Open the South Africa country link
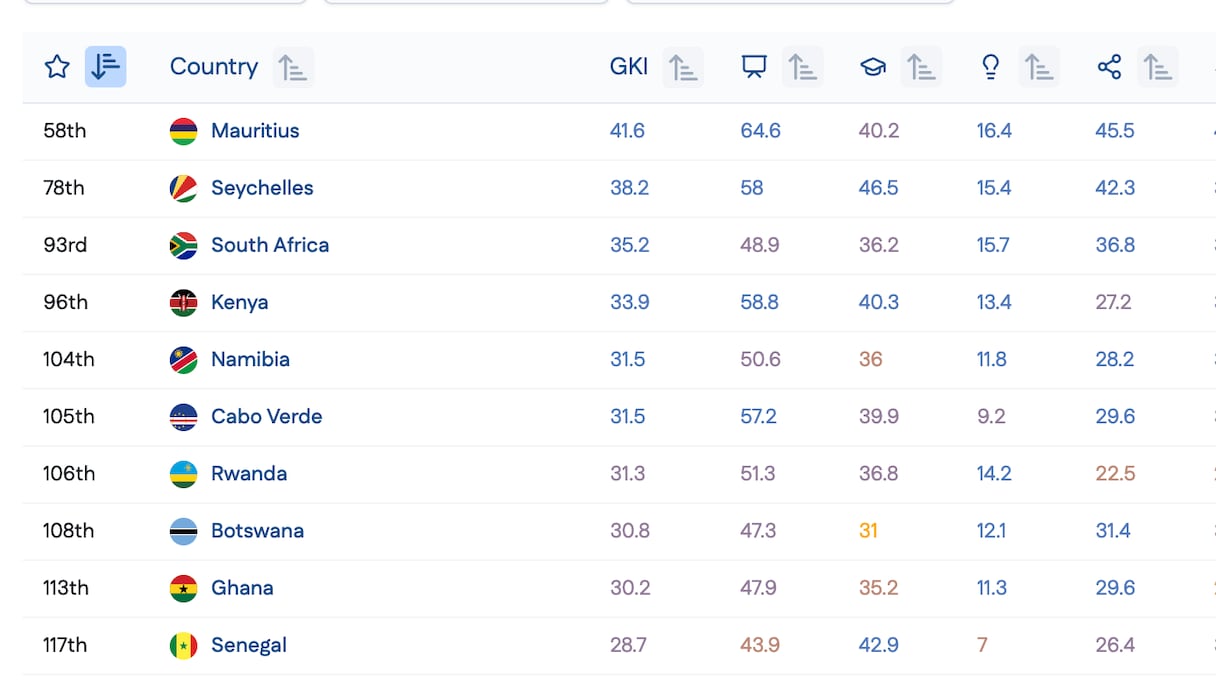Screen dimensions: 1216x684 click(x=269, y=245)
